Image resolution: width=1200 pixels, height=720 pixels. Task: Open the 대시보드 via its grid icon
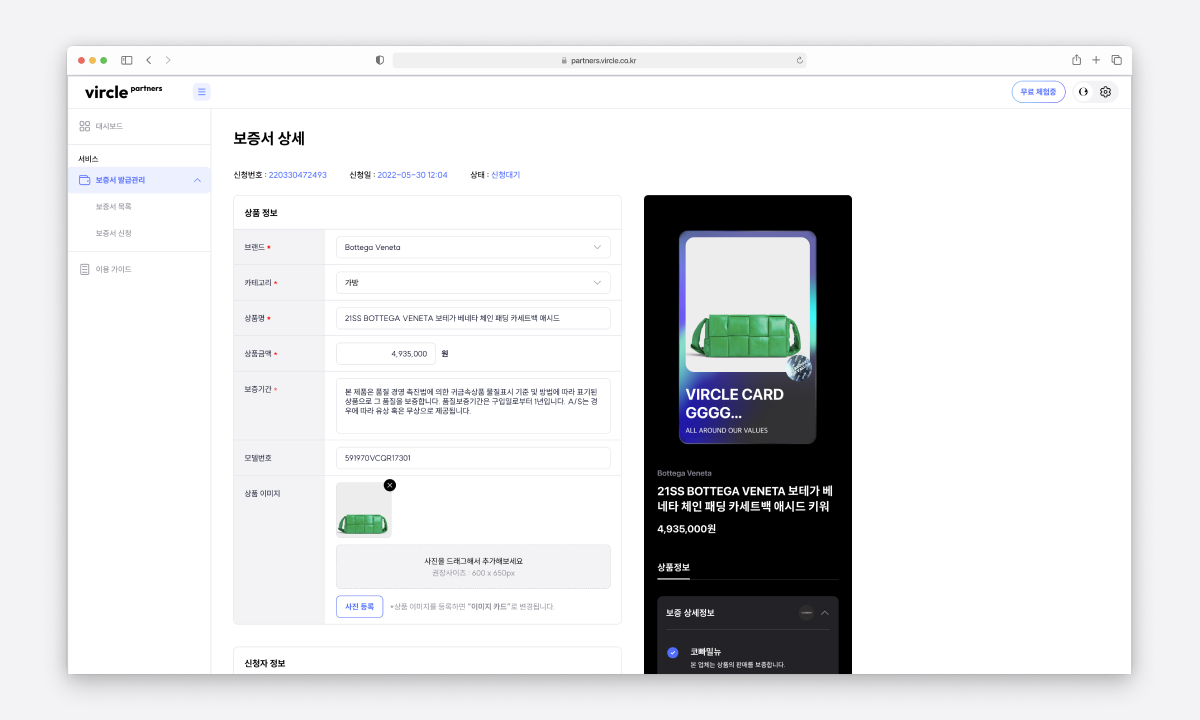tap(88, 125)
